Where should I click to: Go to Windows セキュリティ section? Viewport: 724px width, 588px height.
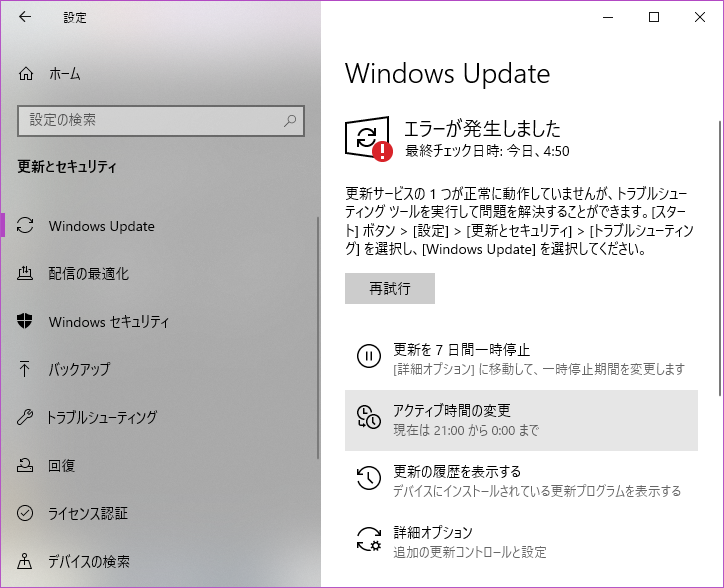[160, 321]
